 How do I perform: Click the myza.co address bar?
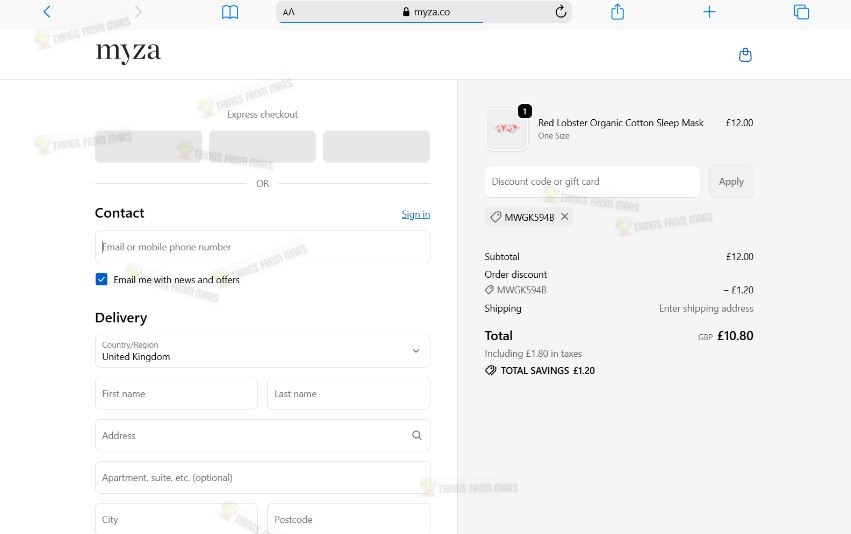(x=424, y=12)
